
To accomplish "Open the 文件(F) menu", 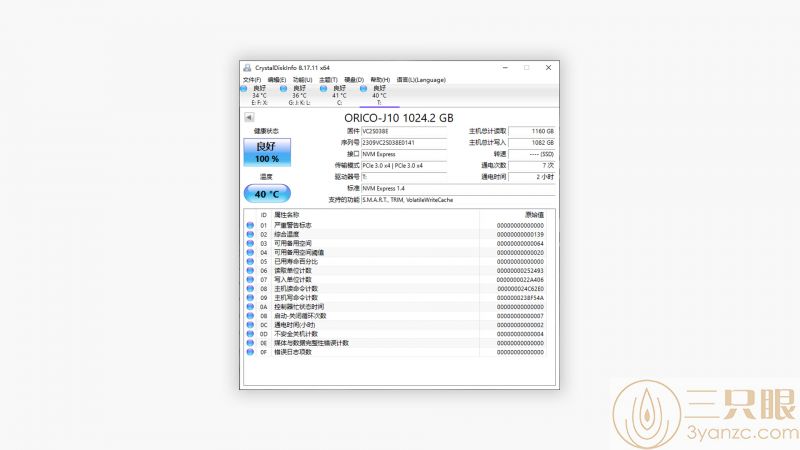I will pos(252,80).
